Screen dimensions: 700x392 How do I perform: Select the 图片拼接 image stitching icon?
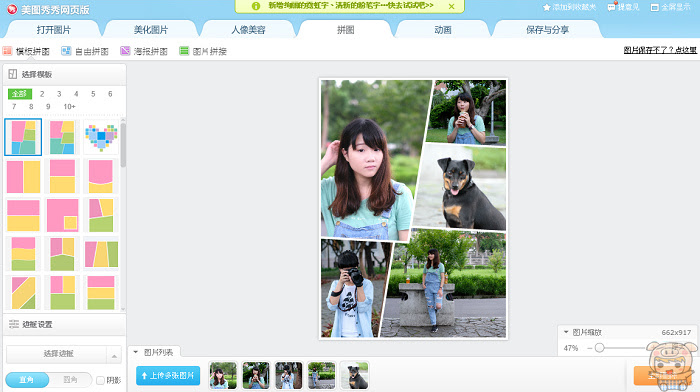pos(184,51)
